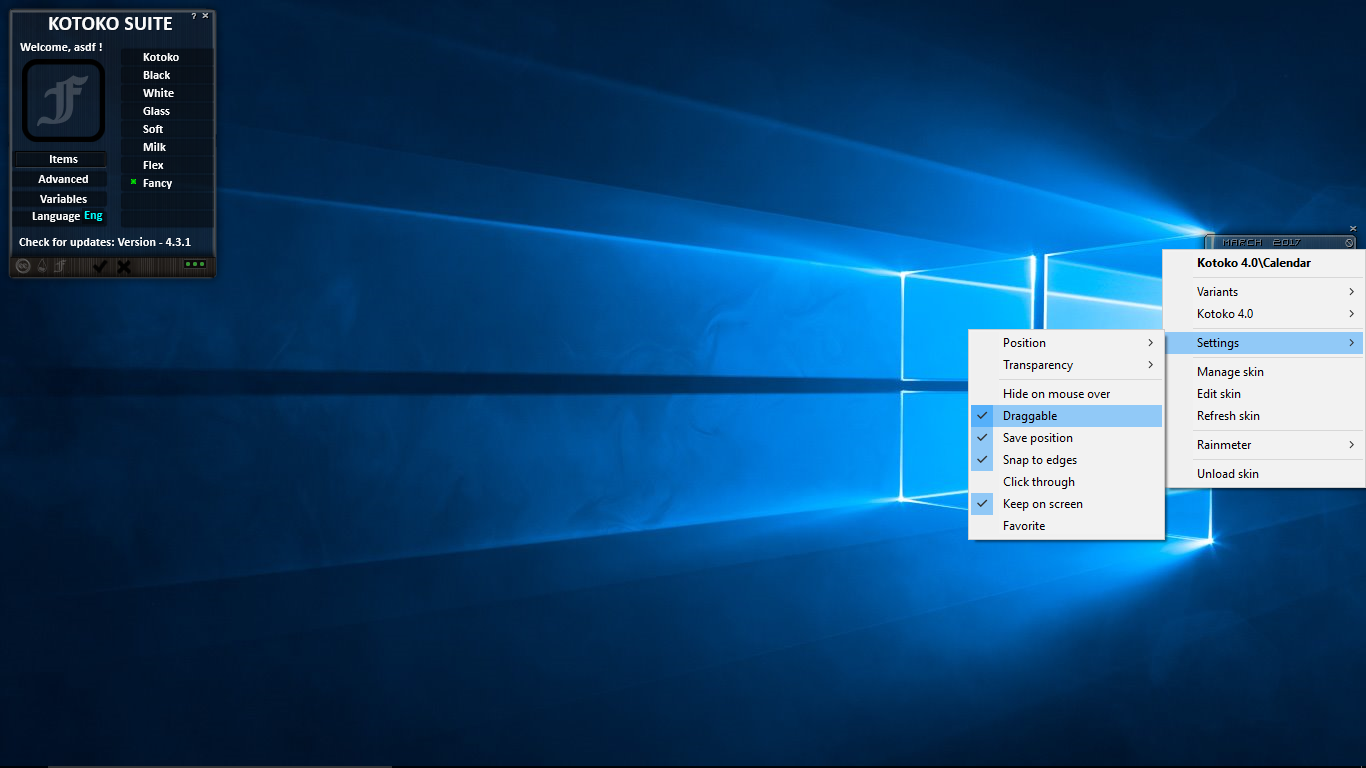Switch language using the Eng toggle
This screenshot has width=1366, height=768.
click(93, 216)
